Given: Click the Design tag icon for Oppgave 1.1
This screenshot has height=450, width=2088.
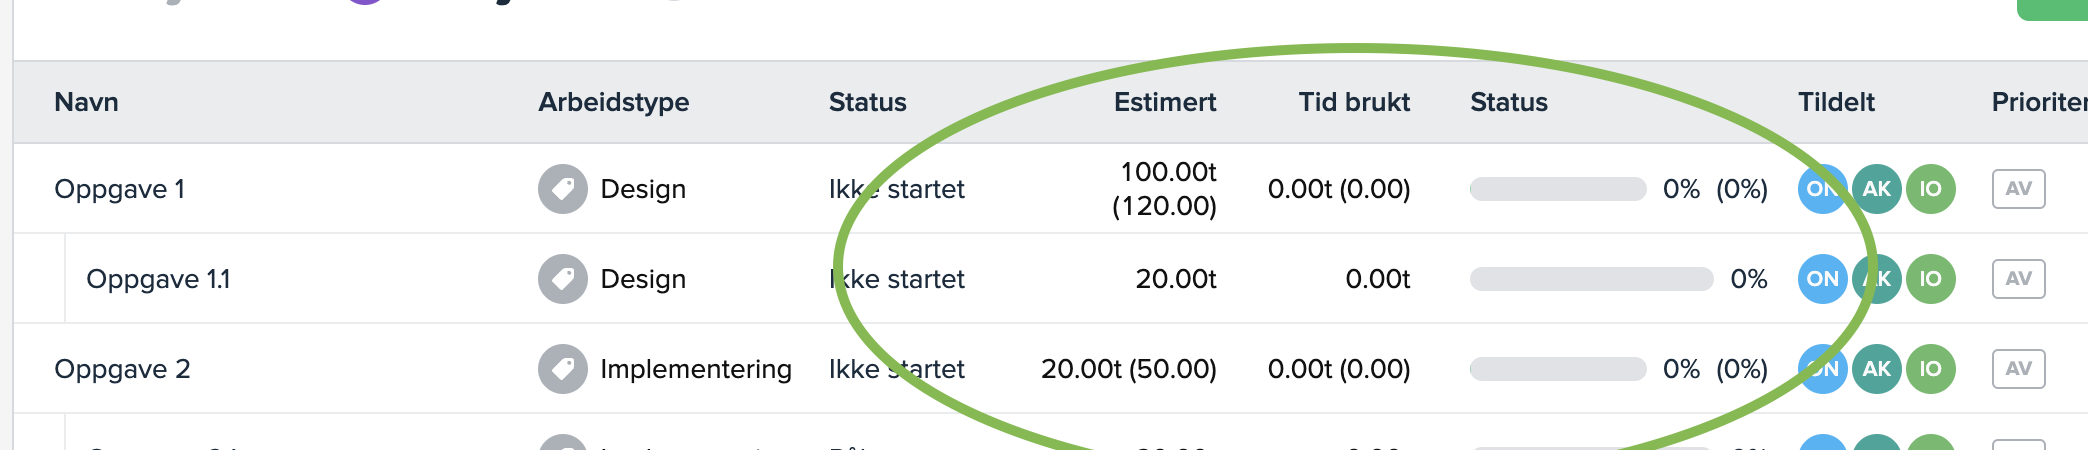Looking at the screenshot, I should pyautogui.click(x=563, y=279).
